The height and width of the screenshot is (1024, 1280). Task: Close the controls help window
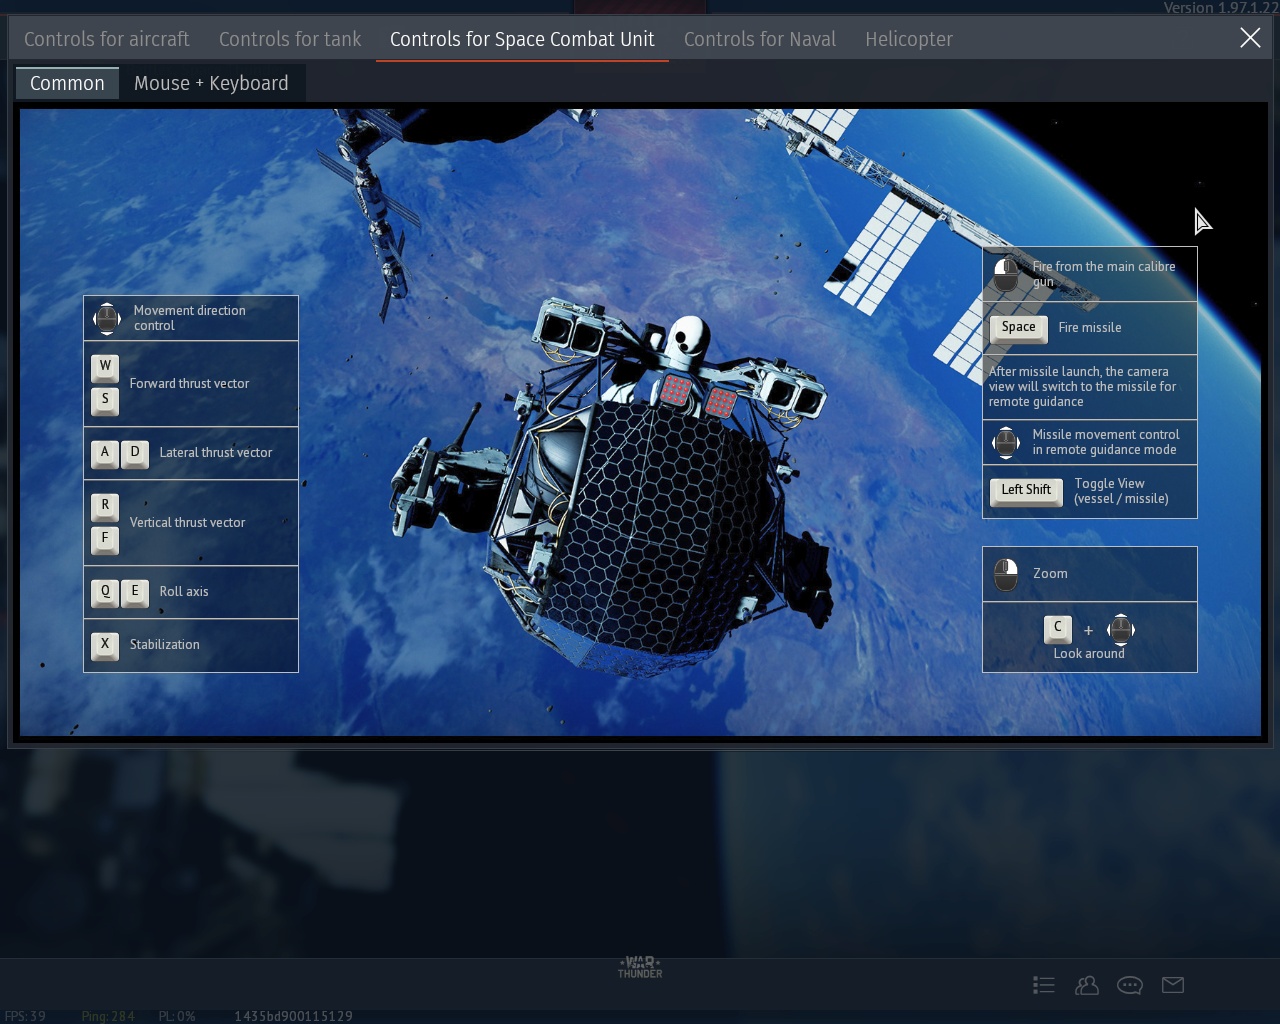1250,38
